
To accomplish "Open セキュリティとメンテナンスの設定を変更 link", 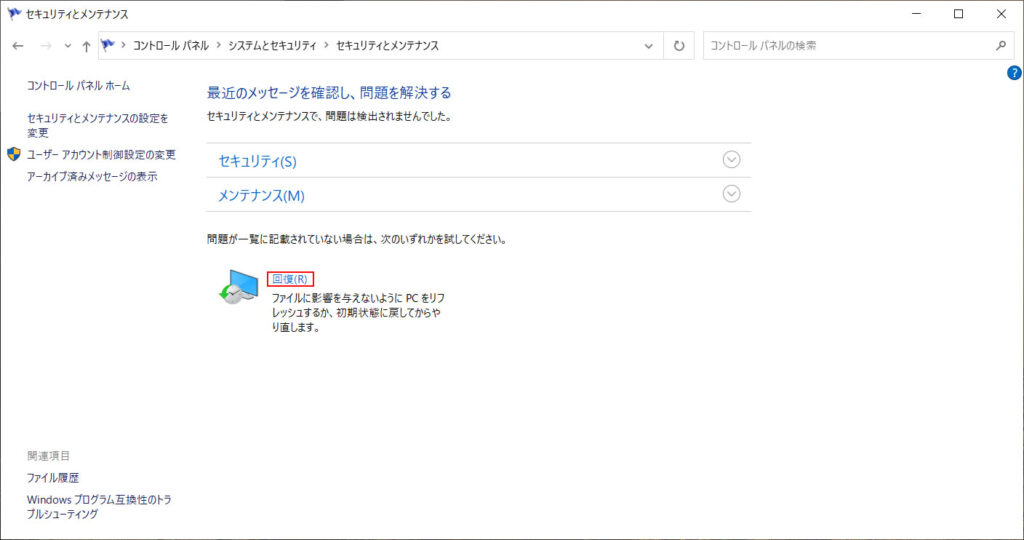I will point(97,125).
